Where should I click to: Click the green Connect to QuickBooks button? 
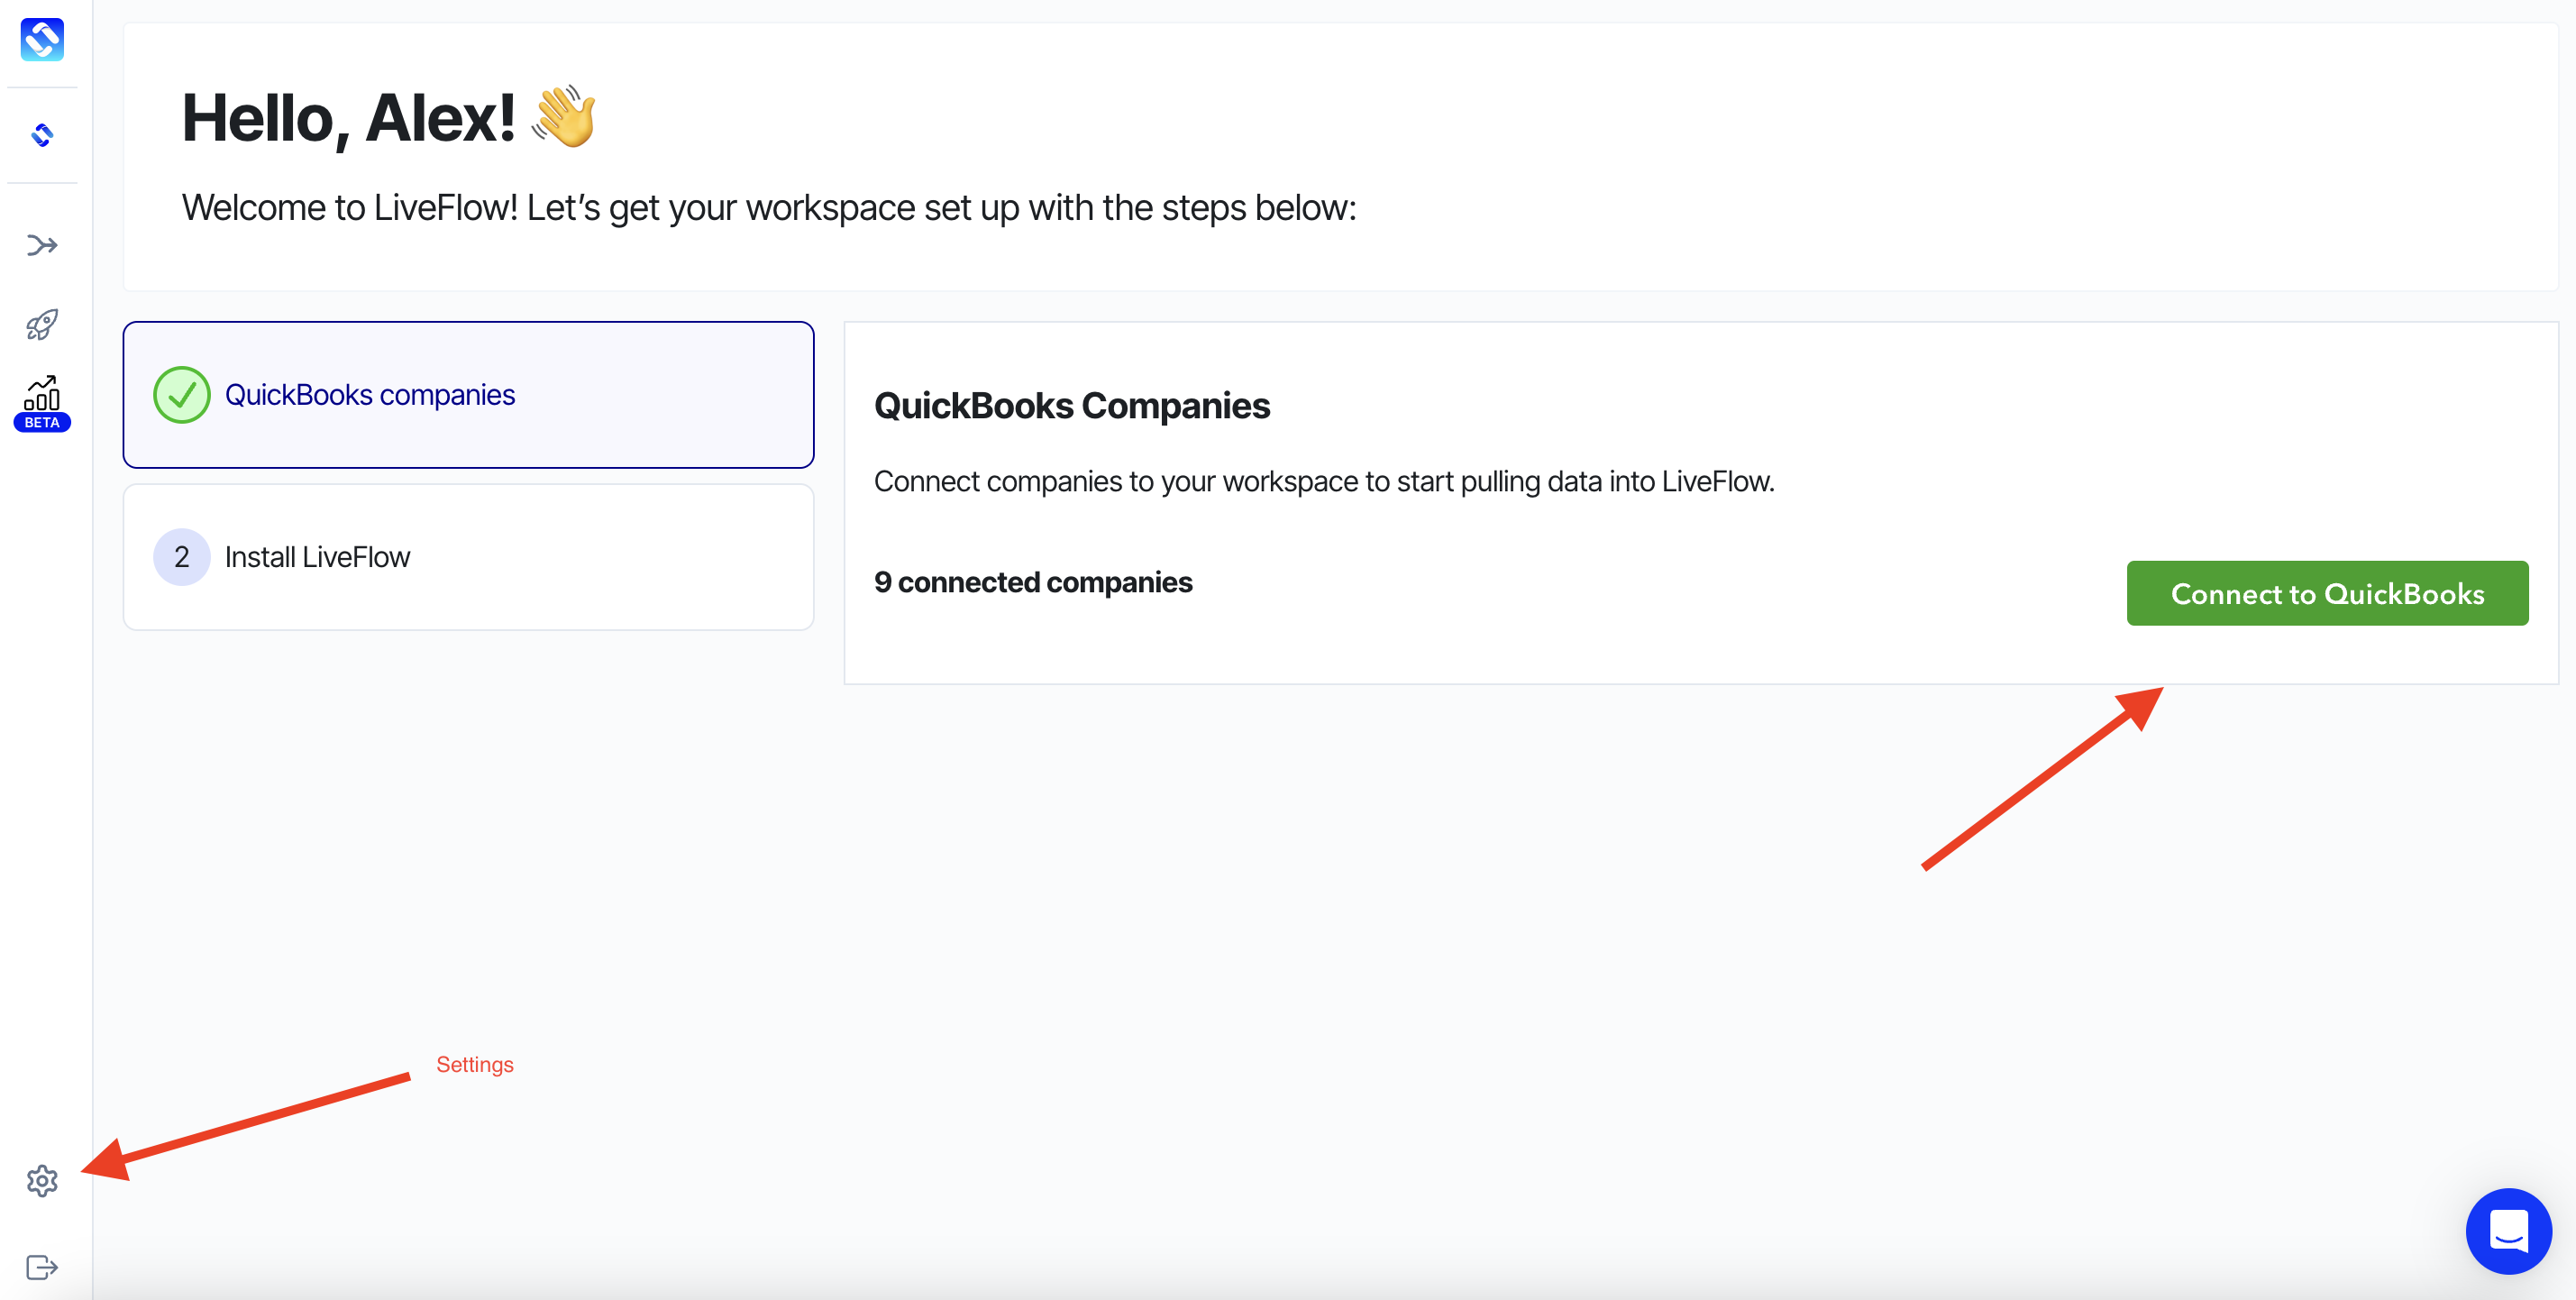click(x=2327, y=593)
